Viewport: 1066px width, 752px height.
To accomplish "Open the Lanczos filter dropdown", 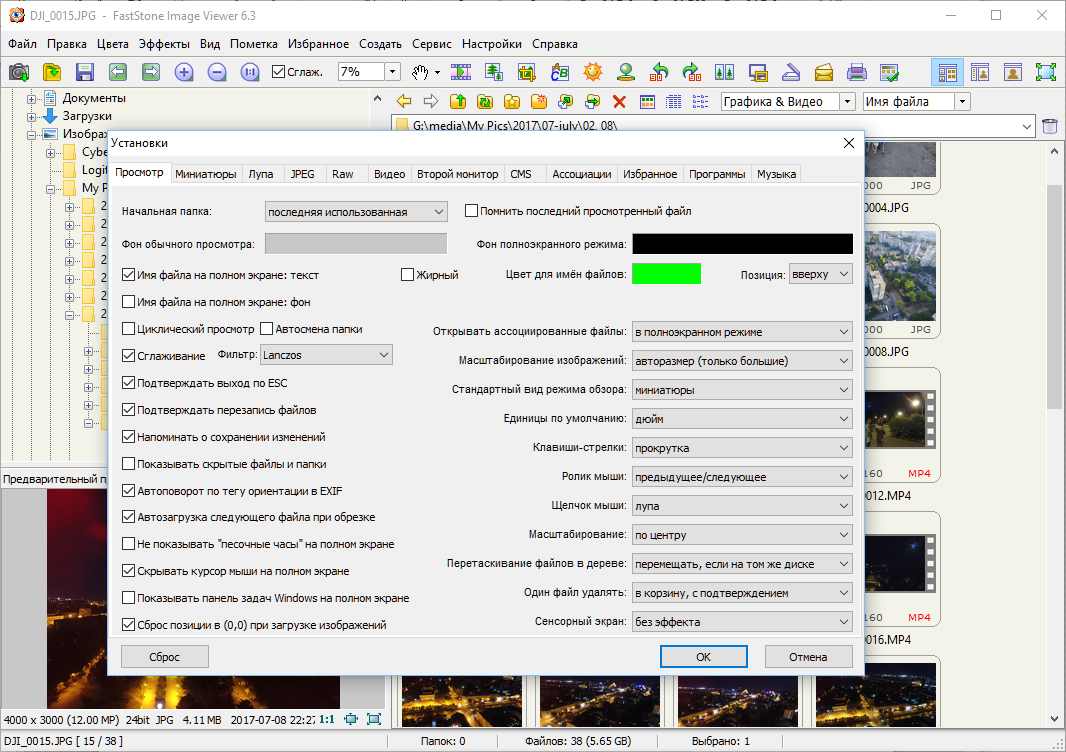I will coord(326,355).
